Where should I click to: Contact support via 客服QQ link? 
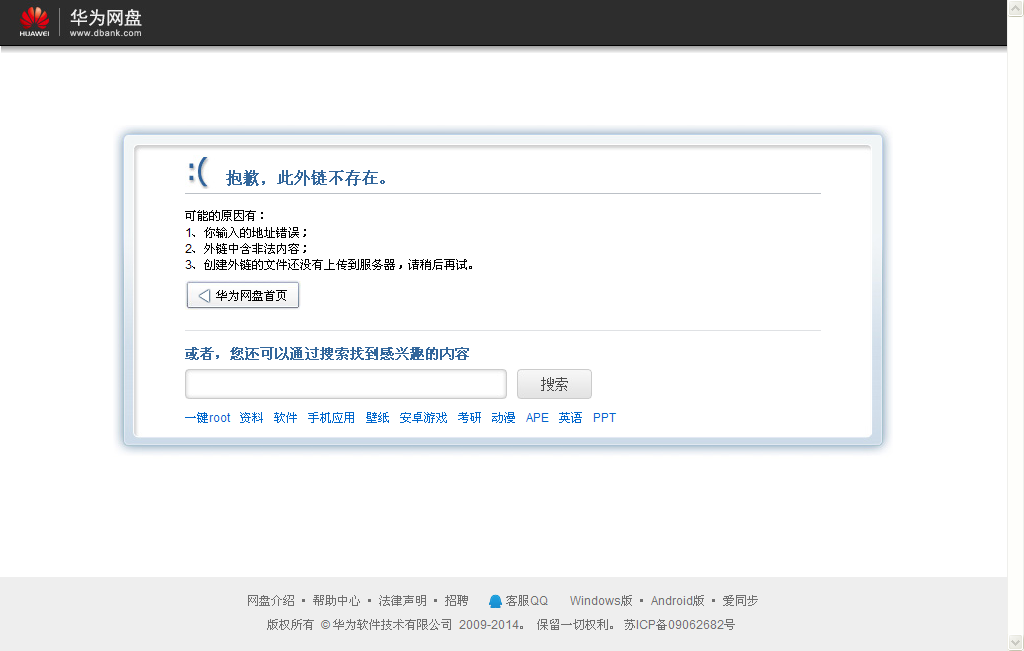[527, 601]
